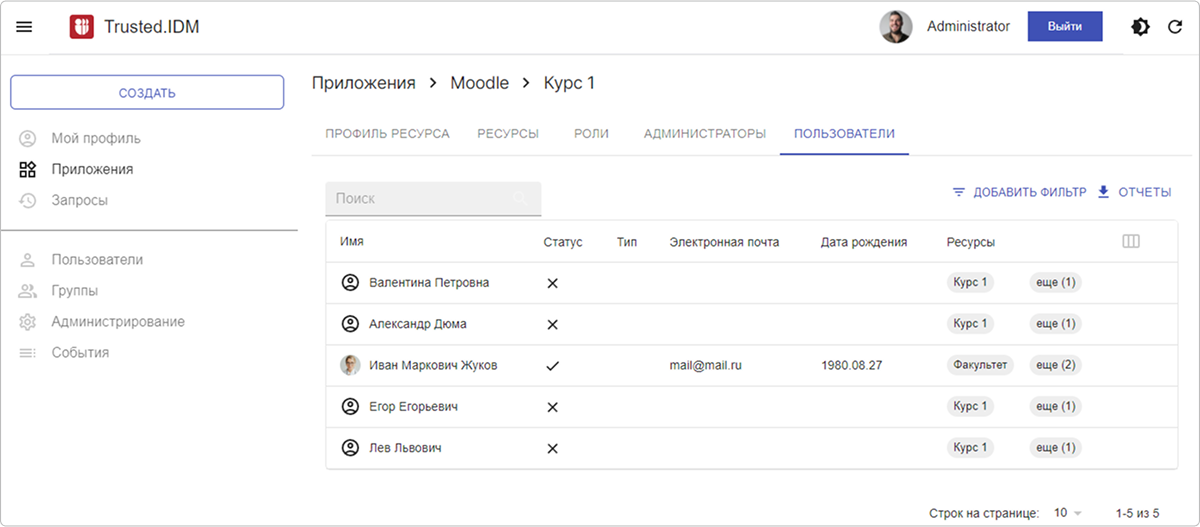Click the Trusted.IDM logo icon
Viewport: 1200px width, 527px height.
point(82,27)
